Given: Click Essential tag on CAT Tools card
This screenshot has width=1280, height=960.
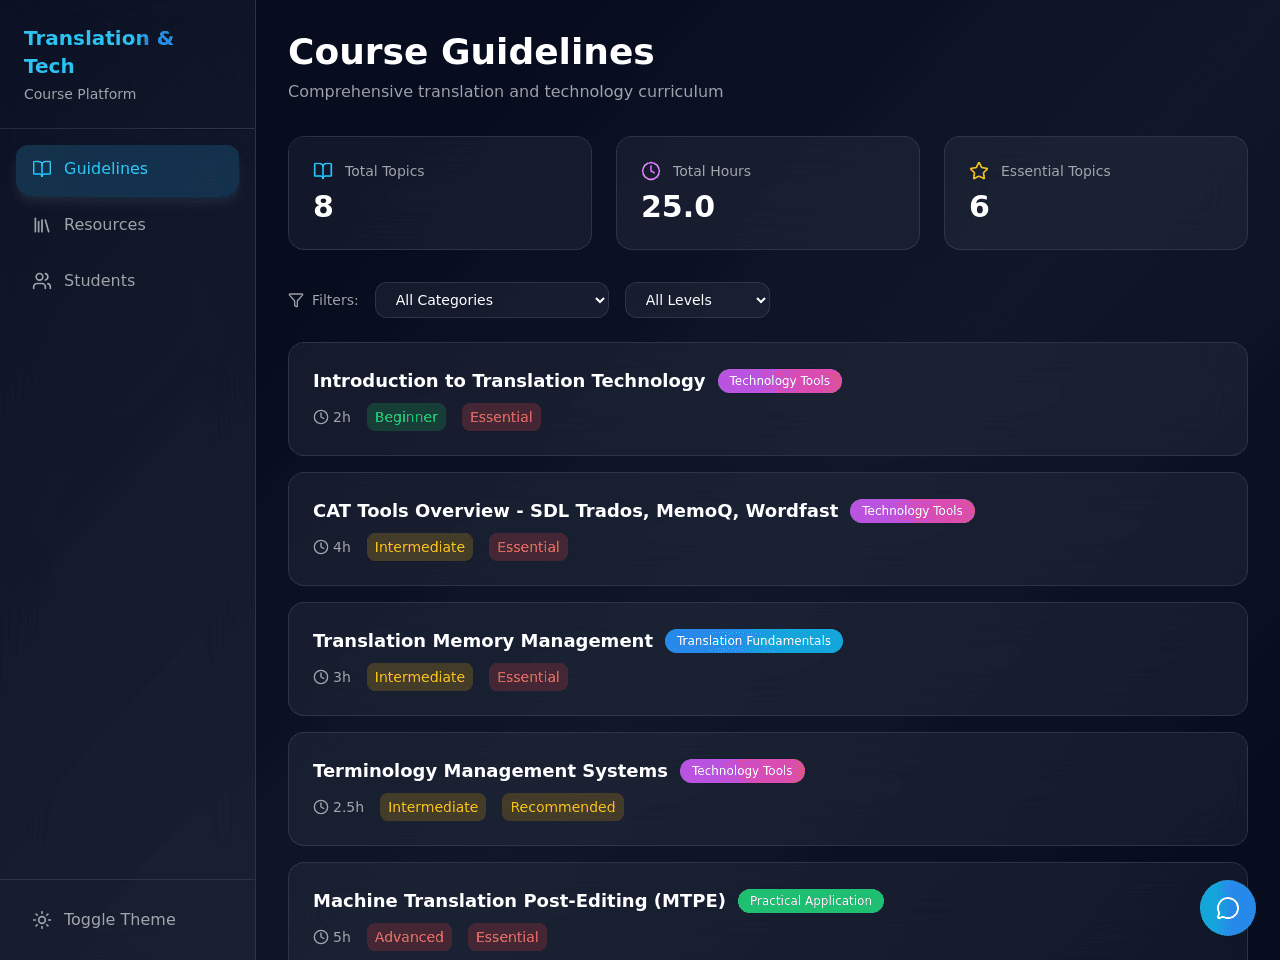Looking at the screenshot, I should 528,547.
